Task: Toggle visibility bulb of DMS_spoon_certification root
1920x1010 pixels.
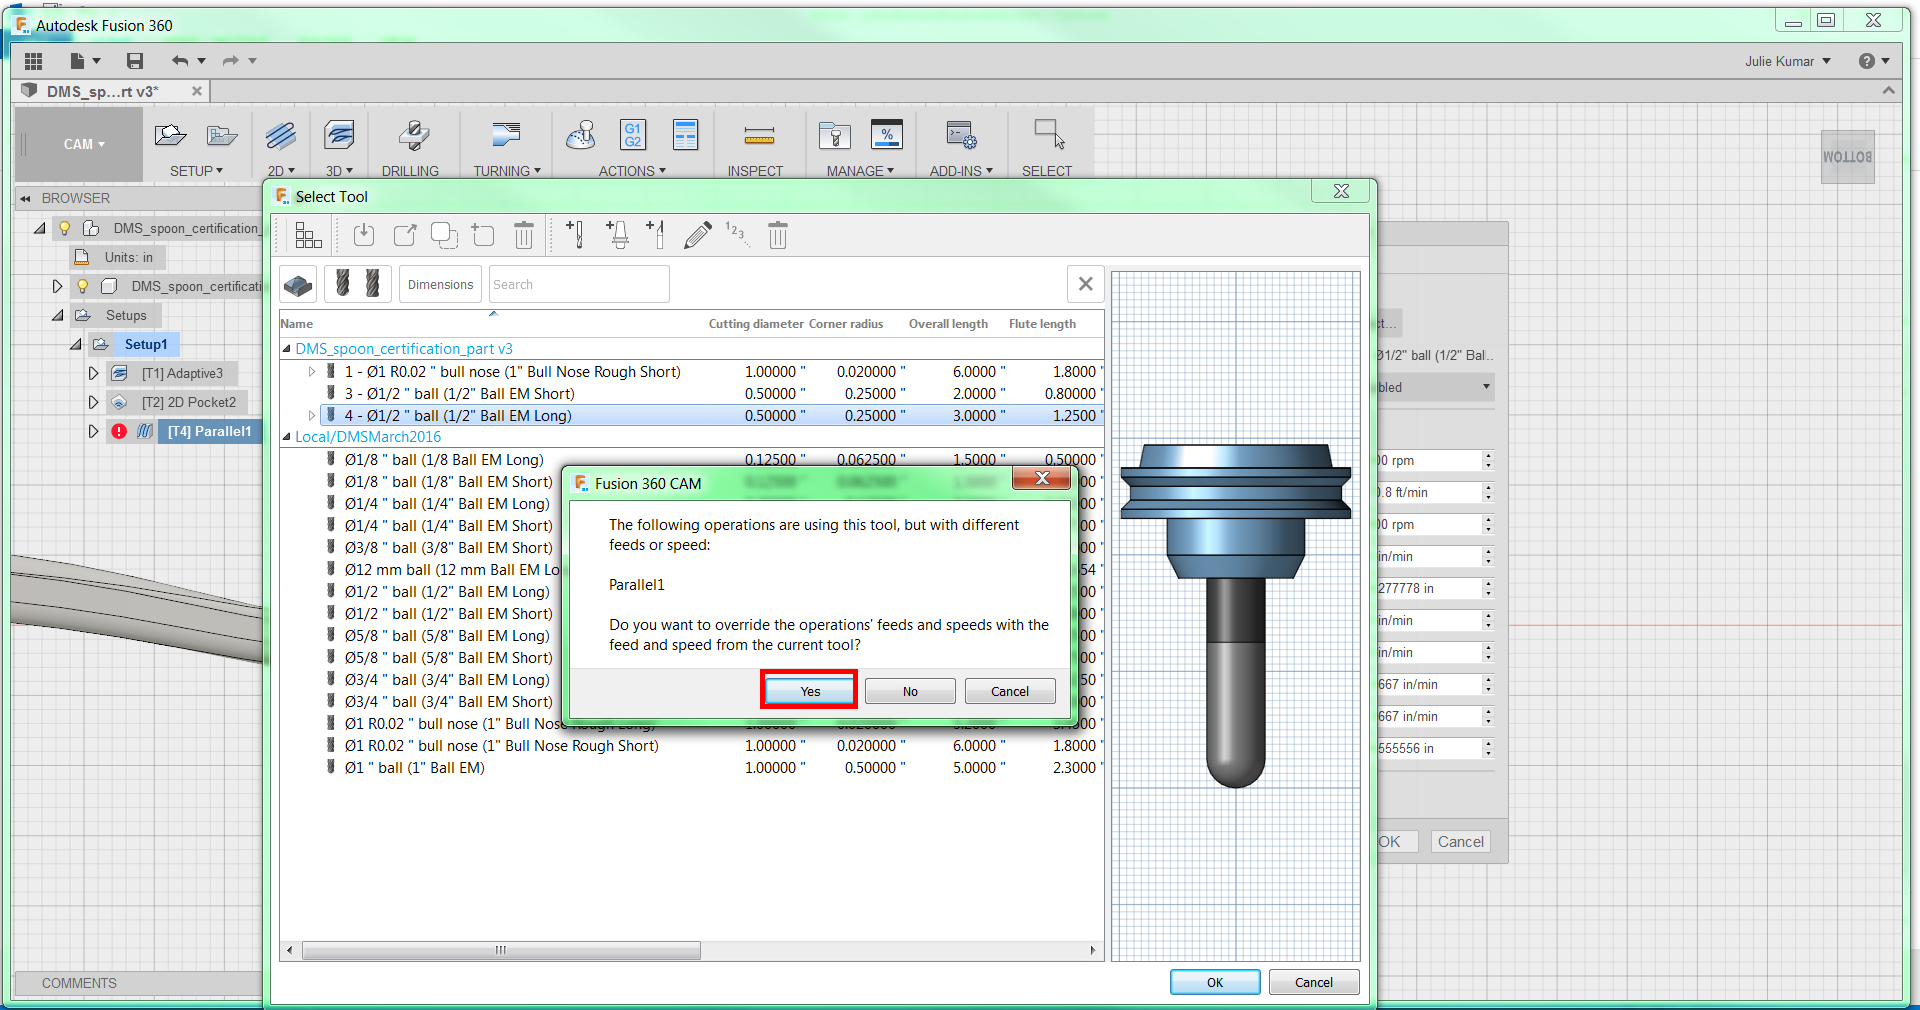Action: point(65,228)
